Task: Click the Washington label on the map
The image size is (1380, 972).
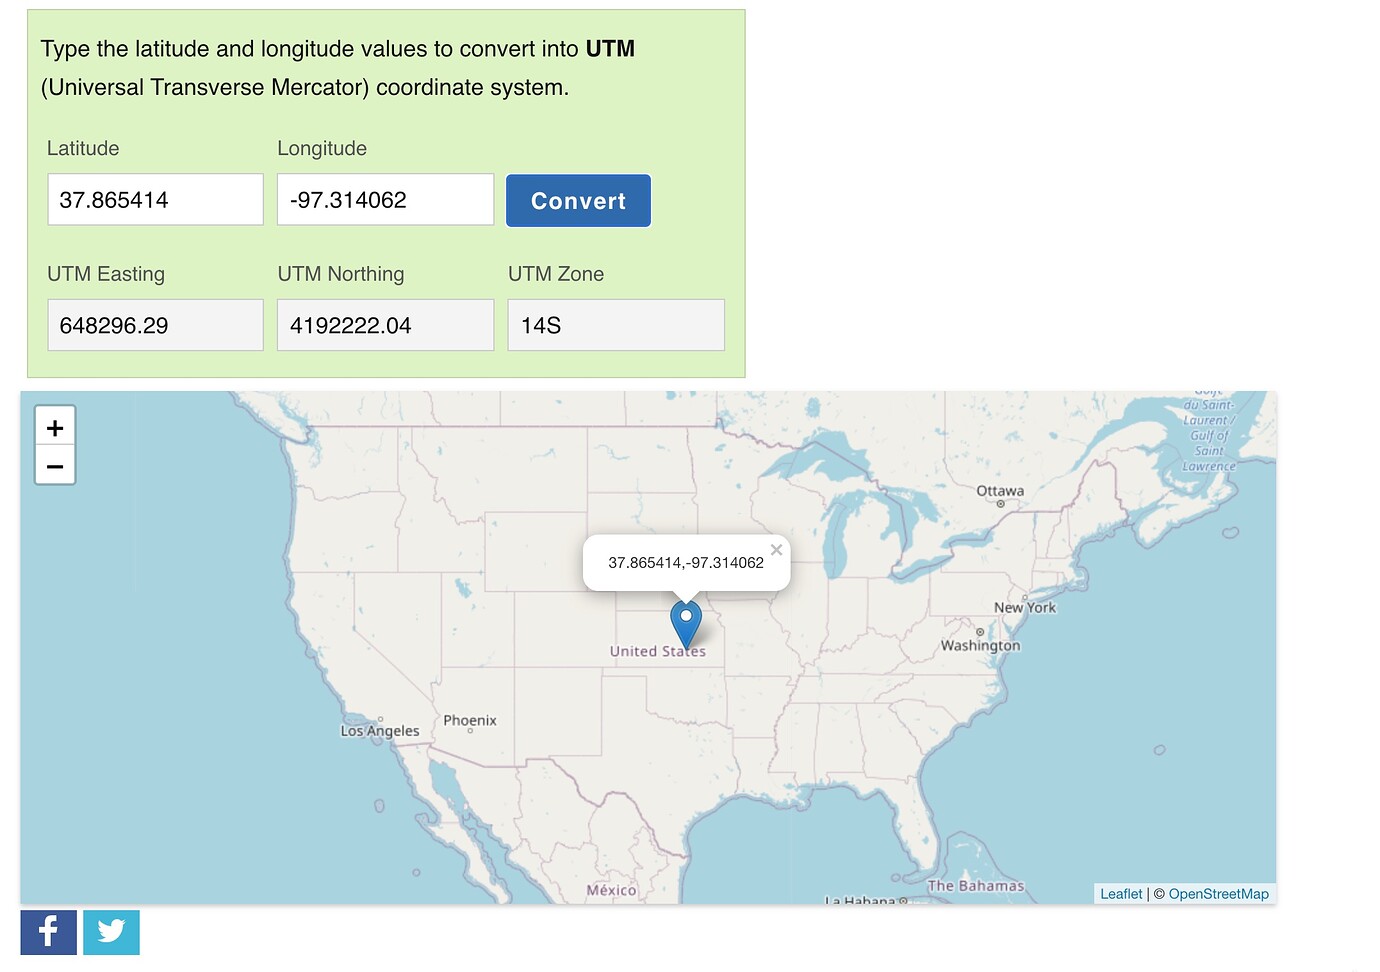Action: coord(980,646)
